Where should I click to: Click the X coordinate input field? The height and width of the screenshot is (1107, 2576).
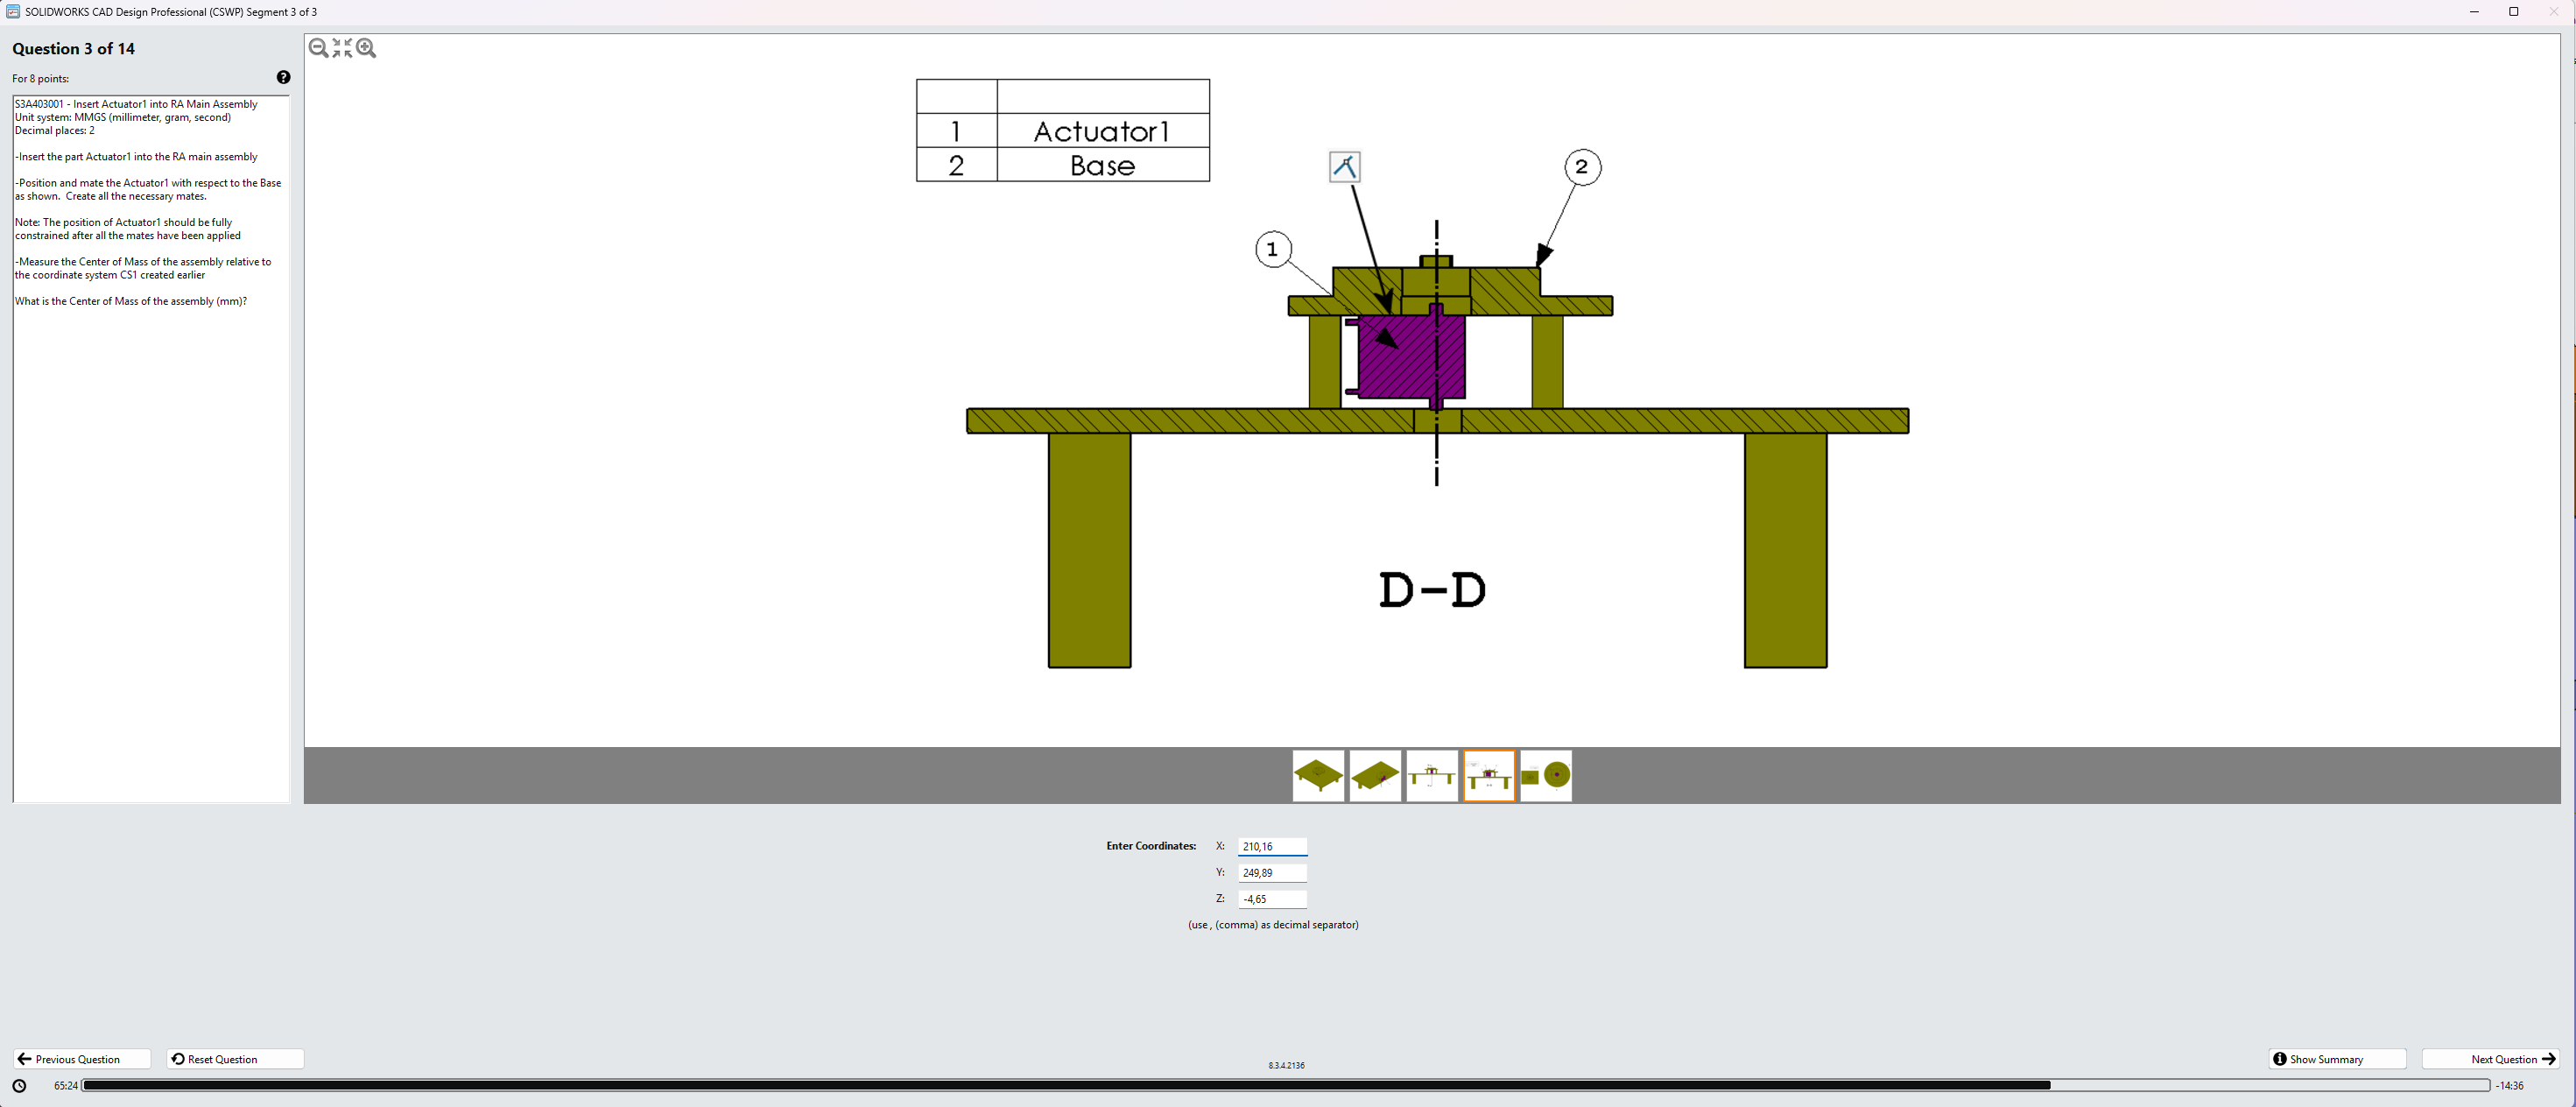pyautogui.click(x=1272, y=846)
